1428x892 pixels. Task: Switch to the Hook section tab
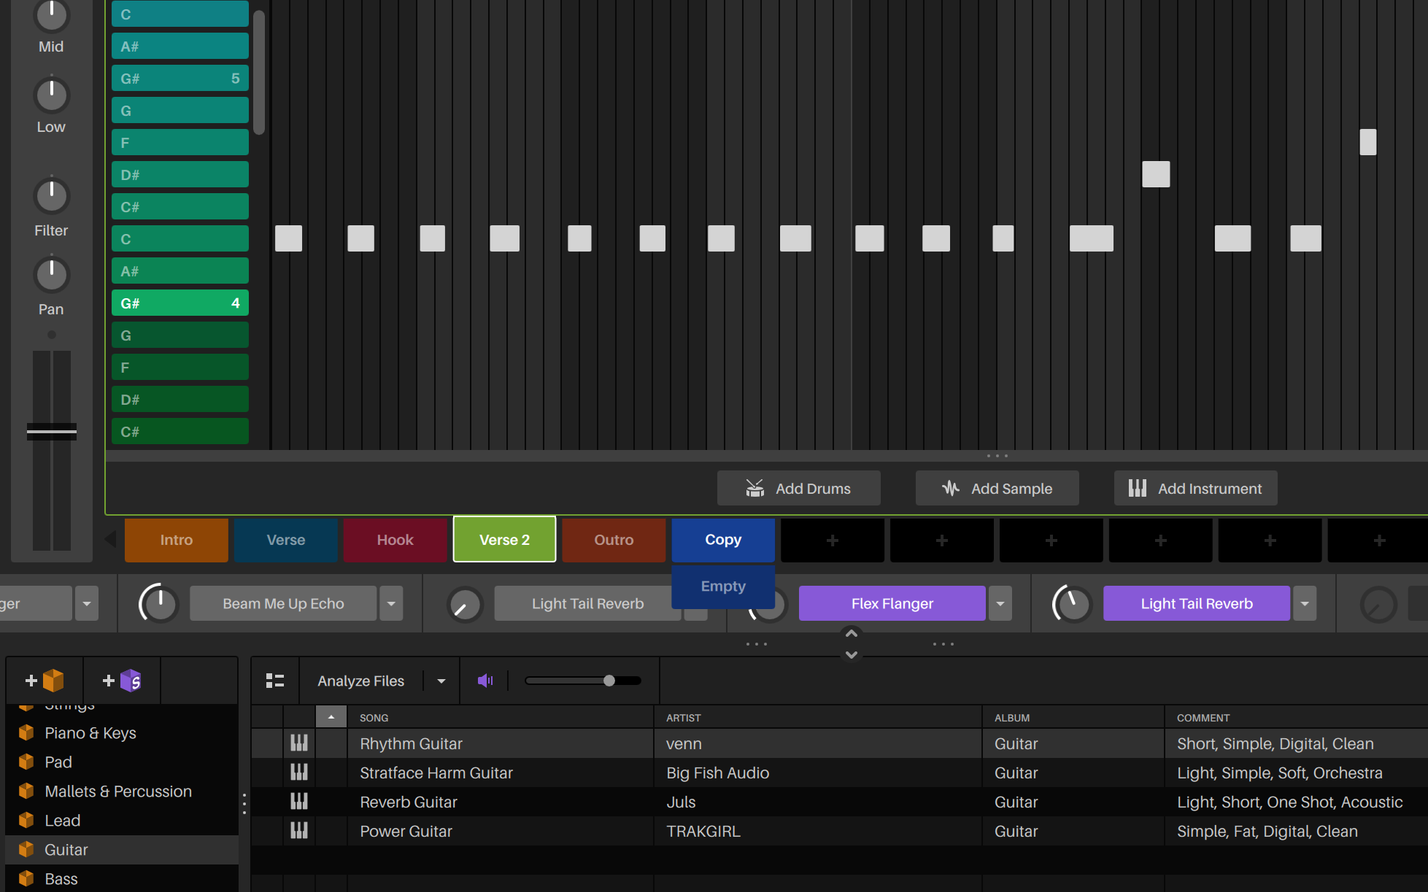click(x=395, y=539)
